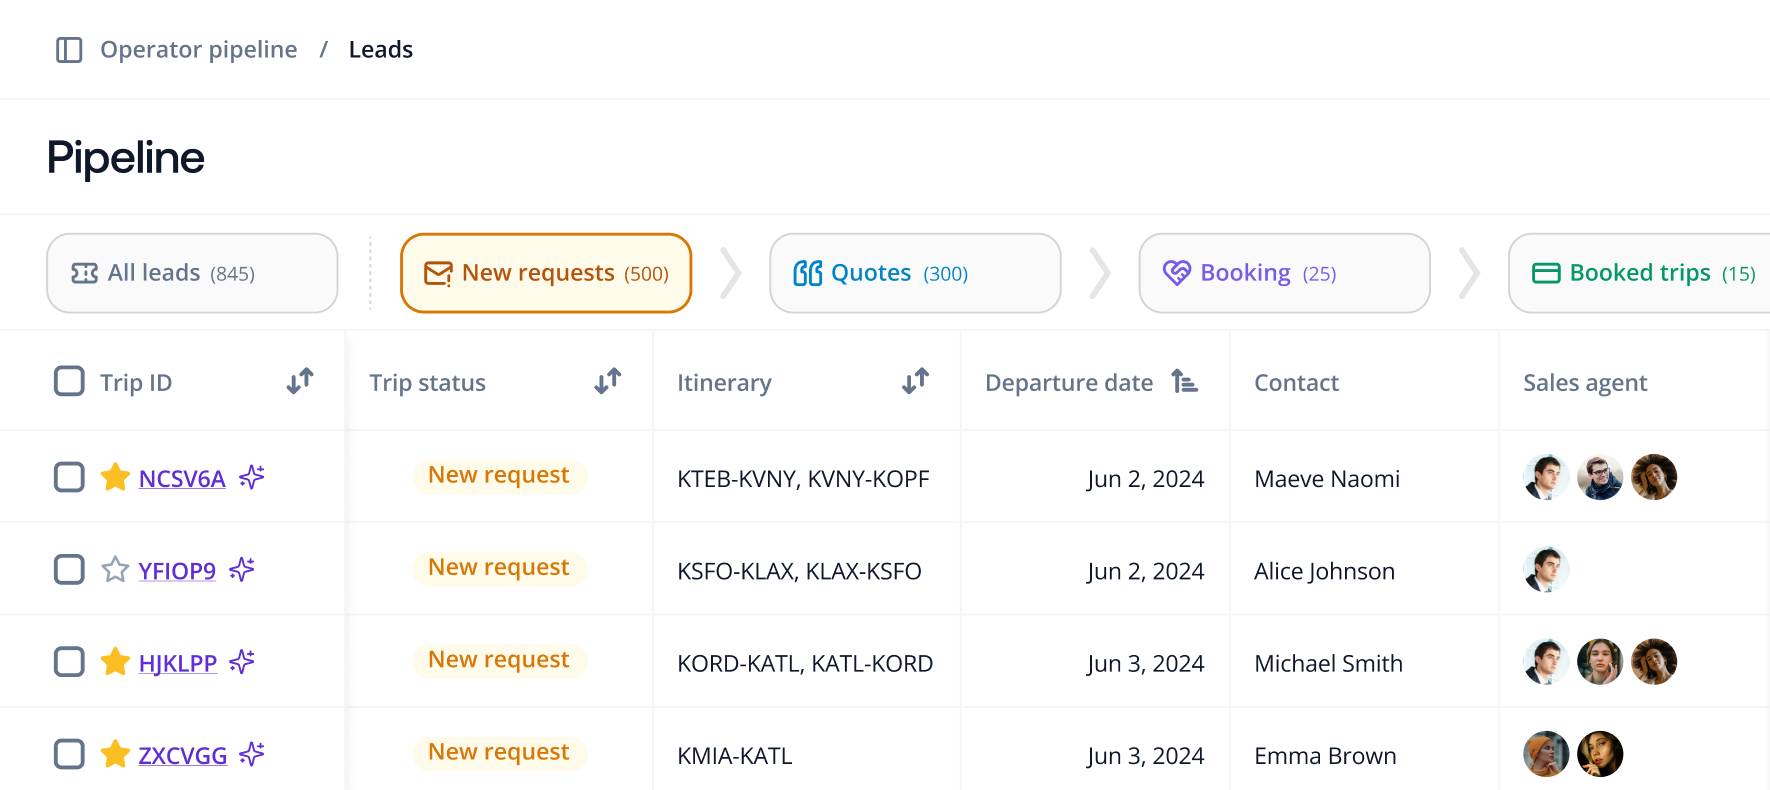Select All leads tab
This screenshot has width=1770, height=790.
pyautogui.click(x=192, y=273)
